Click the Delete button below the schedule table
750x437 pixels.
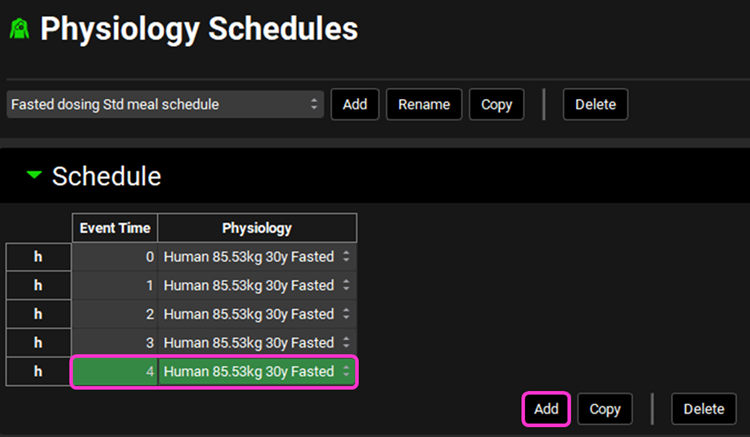[x=704, y=409]
